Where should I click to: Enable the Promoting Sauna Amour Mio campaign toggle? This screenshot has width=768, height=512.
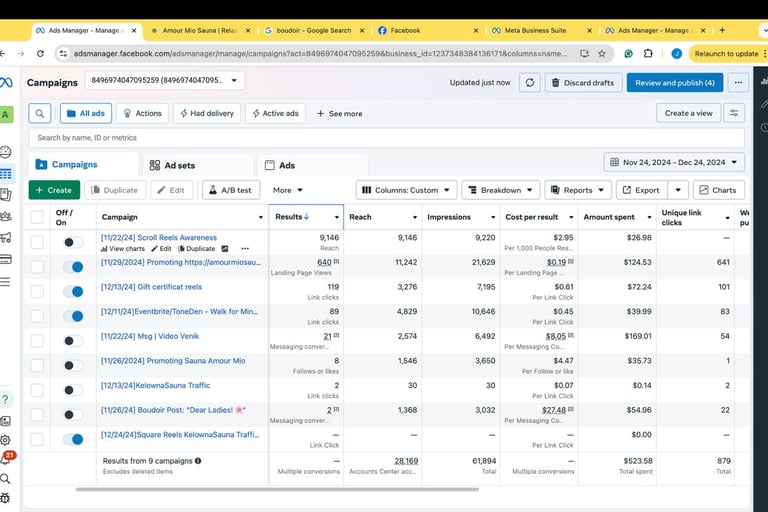(73, 365)
